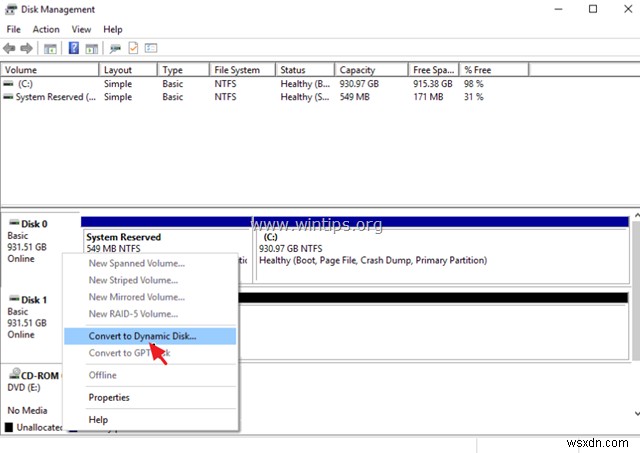Click the black Unallocated legend swatch
The width and height of the screenshot is (640, 453).
[9, 427]
